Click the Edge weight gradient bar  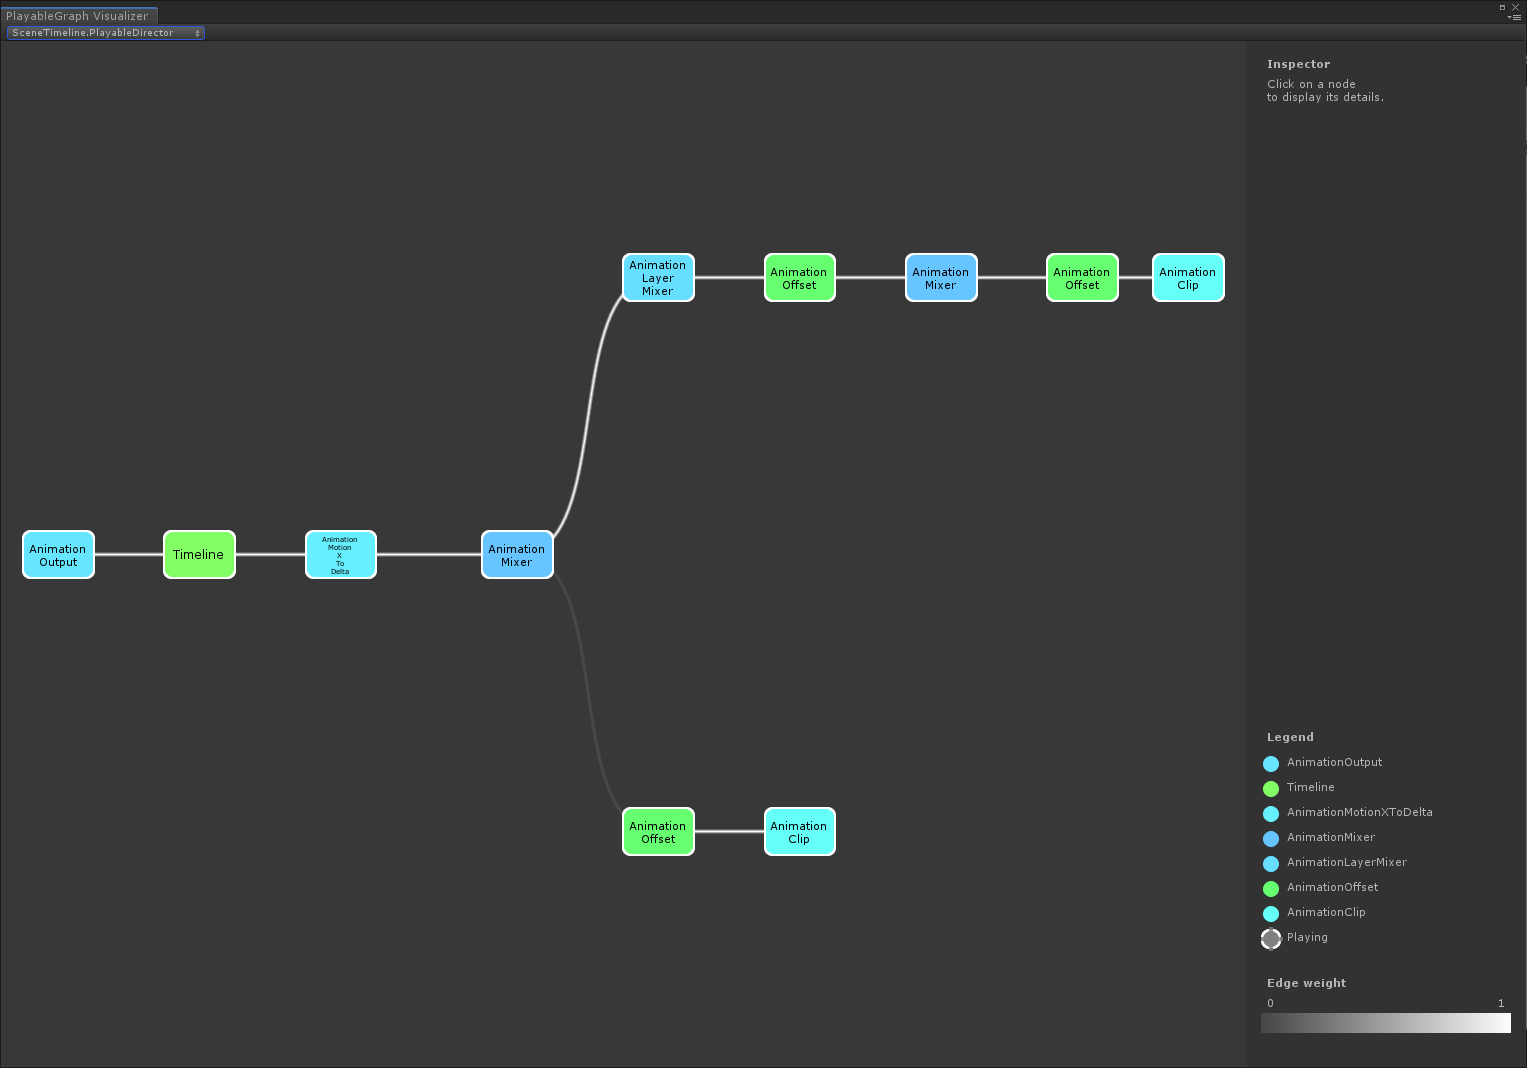click(x=1385, y=1023)
